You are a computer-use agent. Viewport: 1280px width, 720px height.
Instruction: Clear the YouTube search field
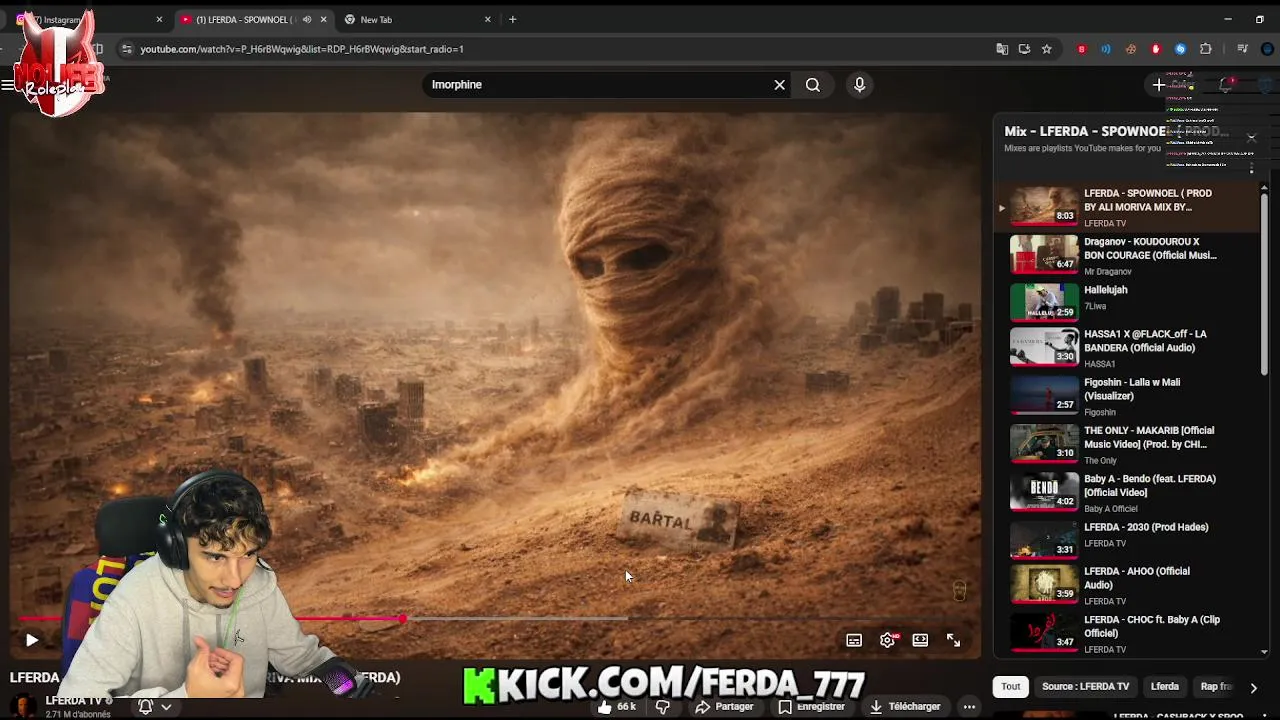[x=780, y=85]
